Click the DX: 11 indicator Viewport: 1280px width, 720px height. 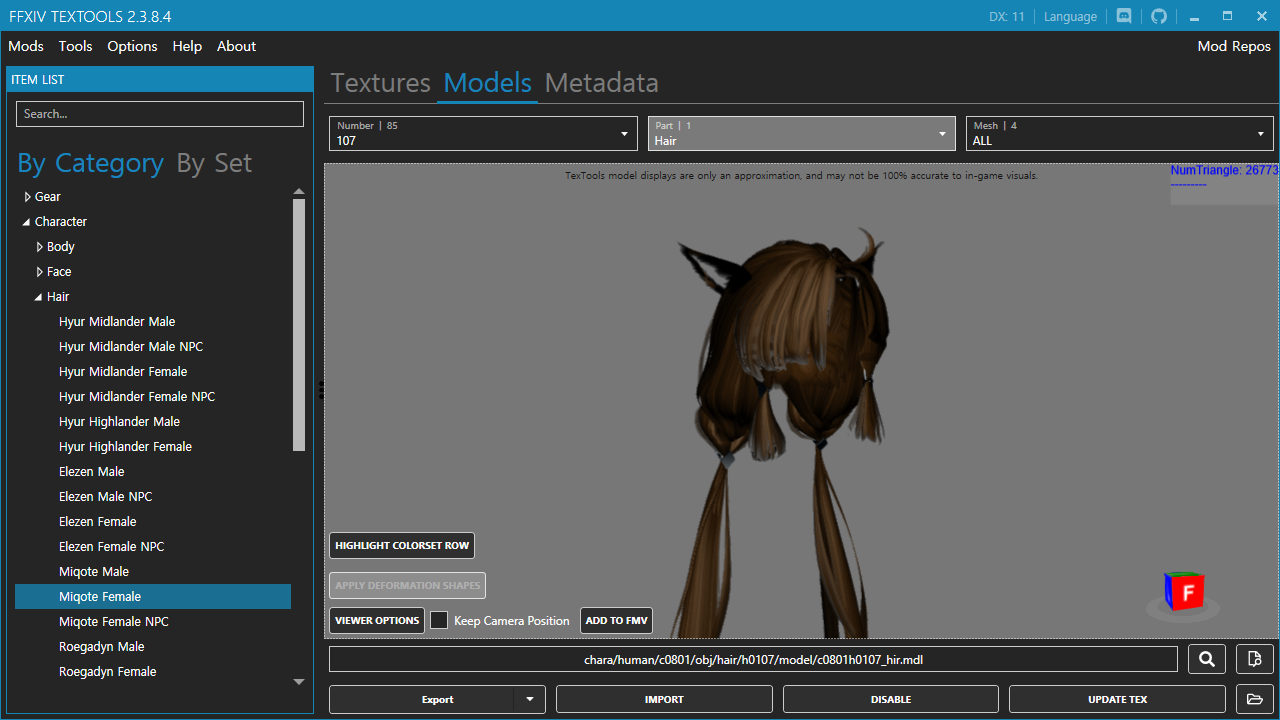point(1006,16)
